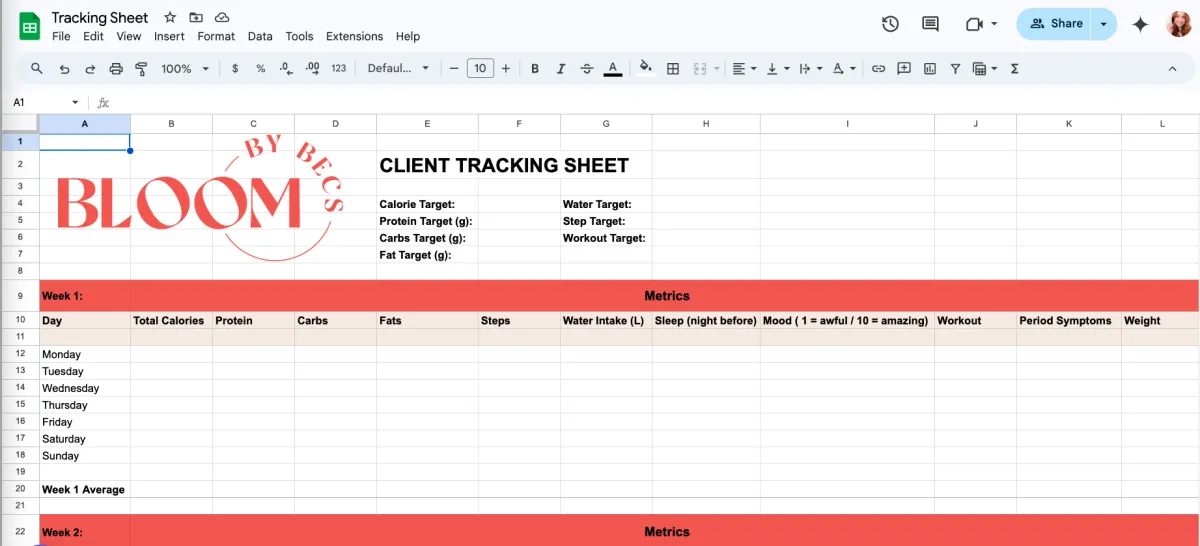Select the Monday cell
1200x546 pixels.
85,354
